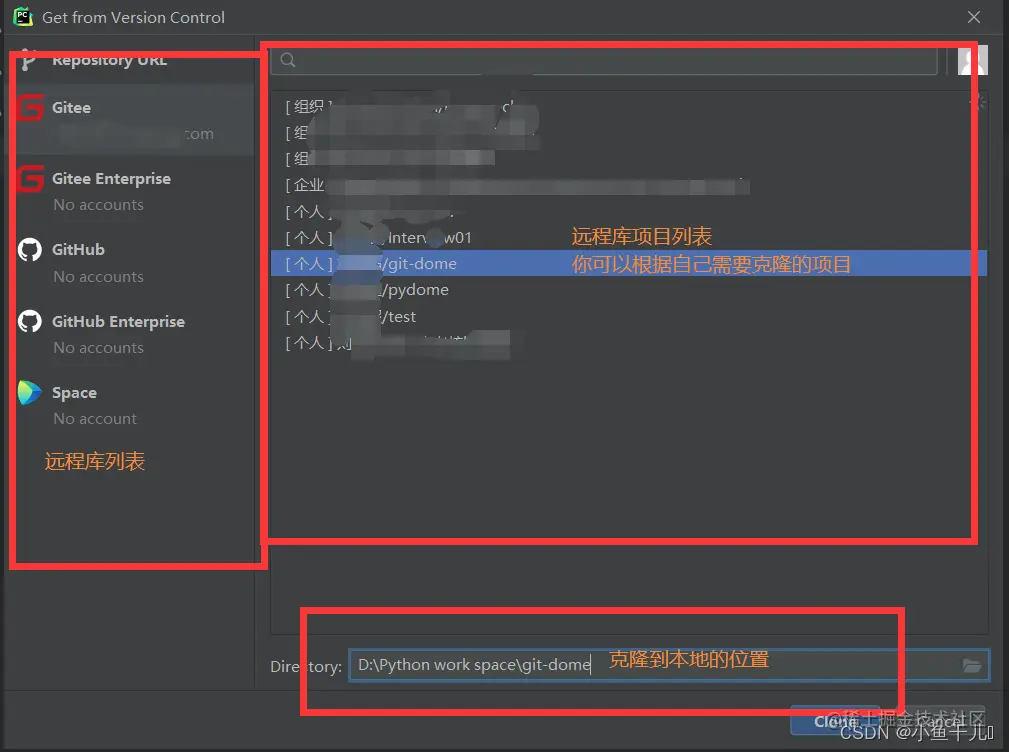
Task: Select the repository ending in w01
Action: coord(629,237)
